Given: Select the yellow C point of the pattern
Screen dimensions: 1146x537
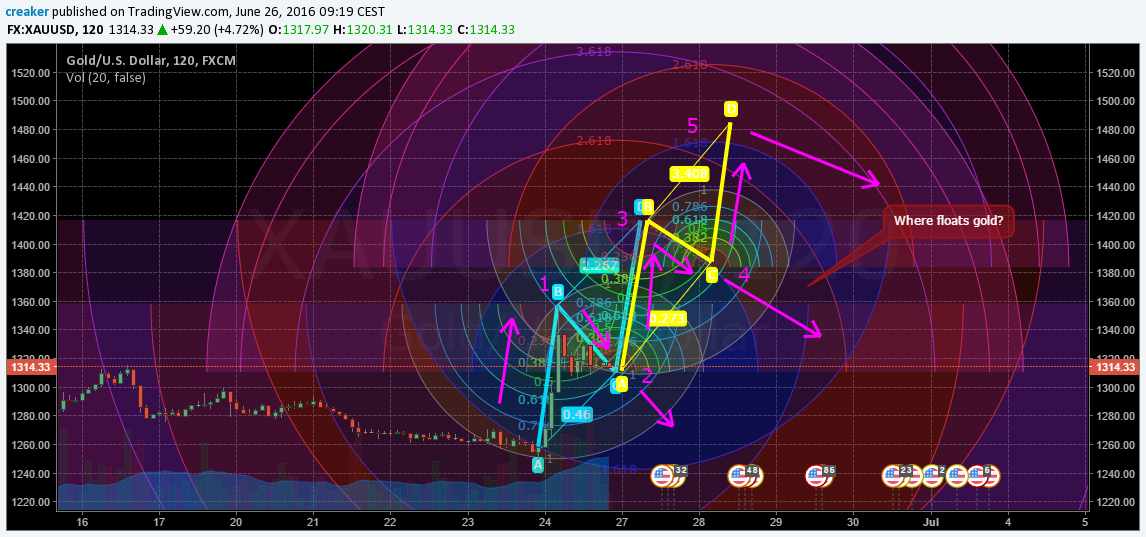Looking at the screenshot, I should point(712,275).
